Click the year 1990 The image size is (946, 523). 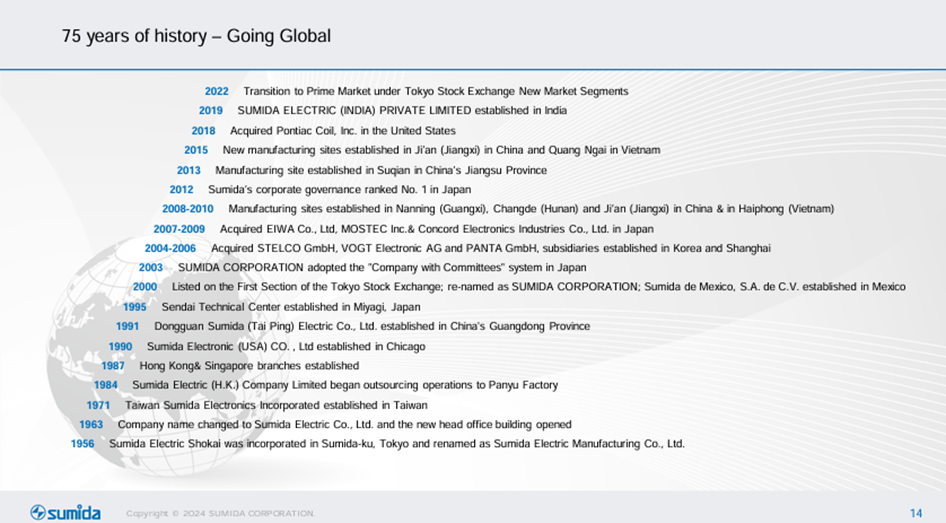(120, 346)
